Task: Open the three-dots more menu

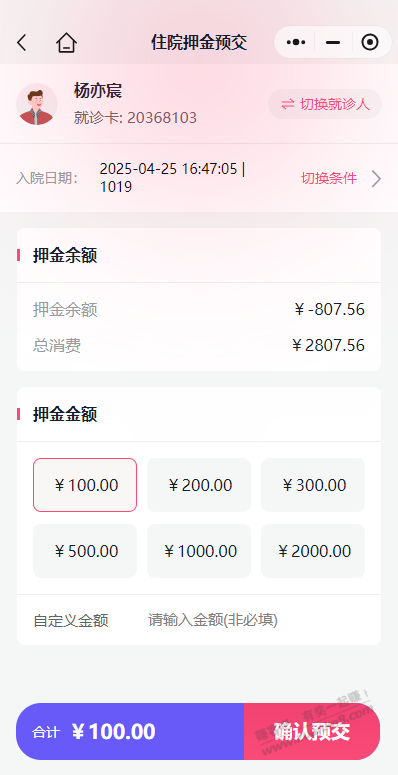Action: (x=296, y=43)
